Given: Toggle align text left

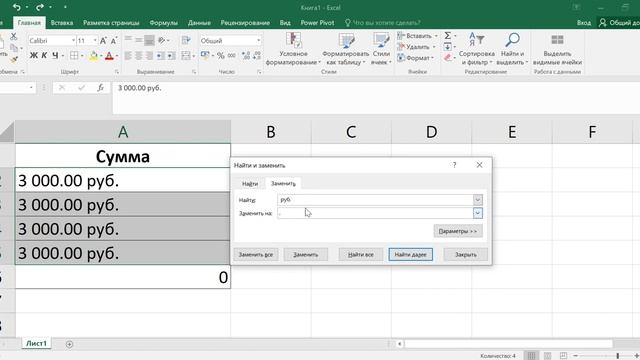Looking at the screenshot, I should [x=128, y=56].
